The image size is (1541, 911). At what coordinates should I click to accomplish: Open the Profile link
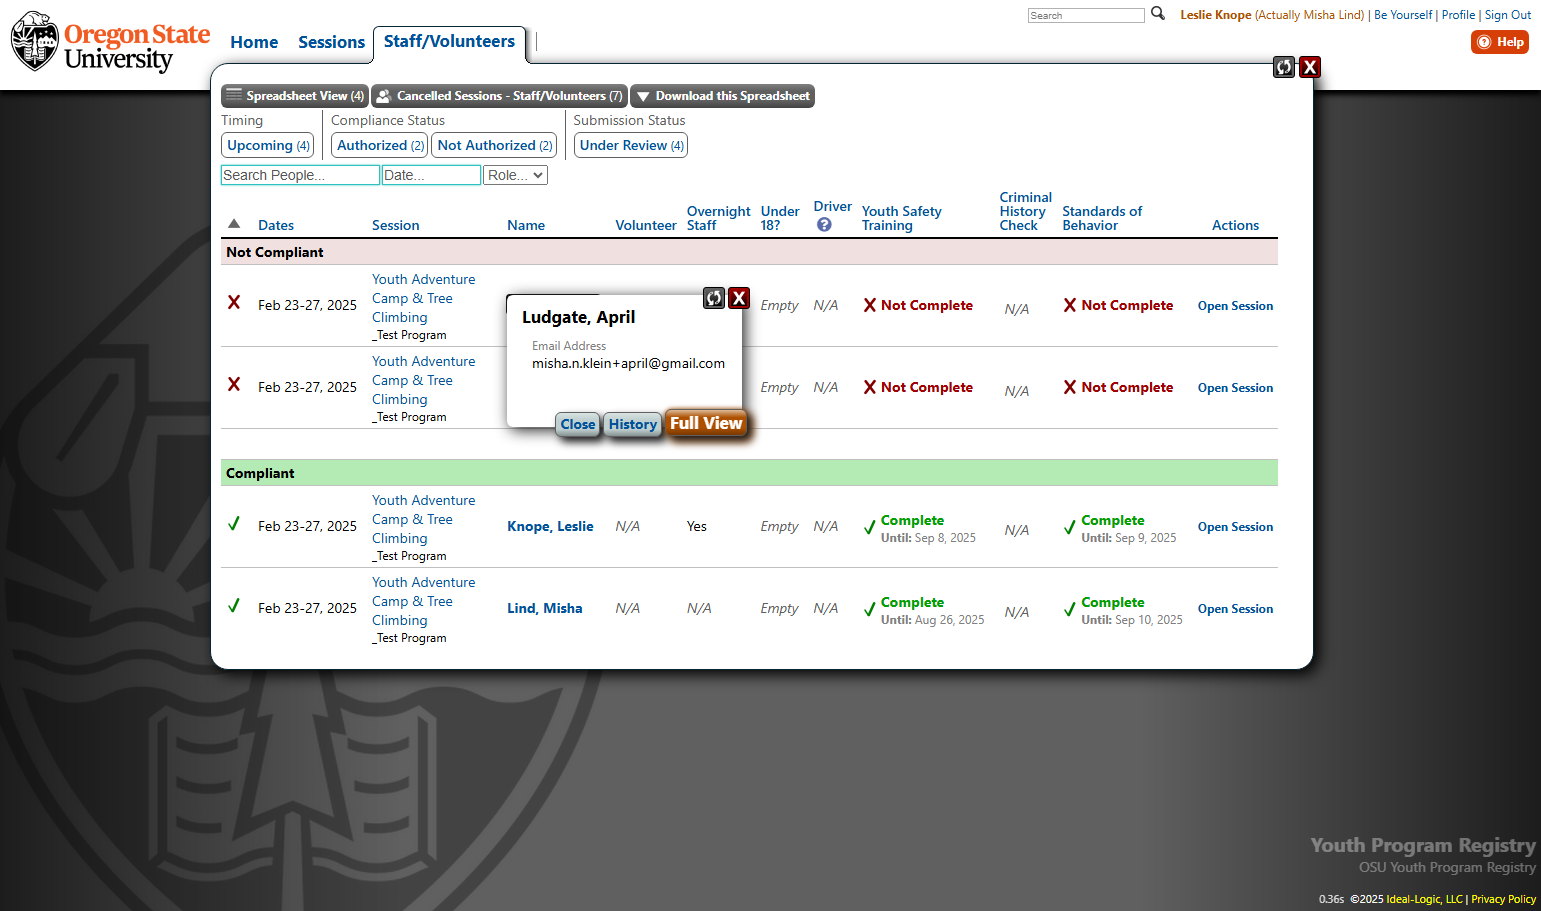(1458, 15)
